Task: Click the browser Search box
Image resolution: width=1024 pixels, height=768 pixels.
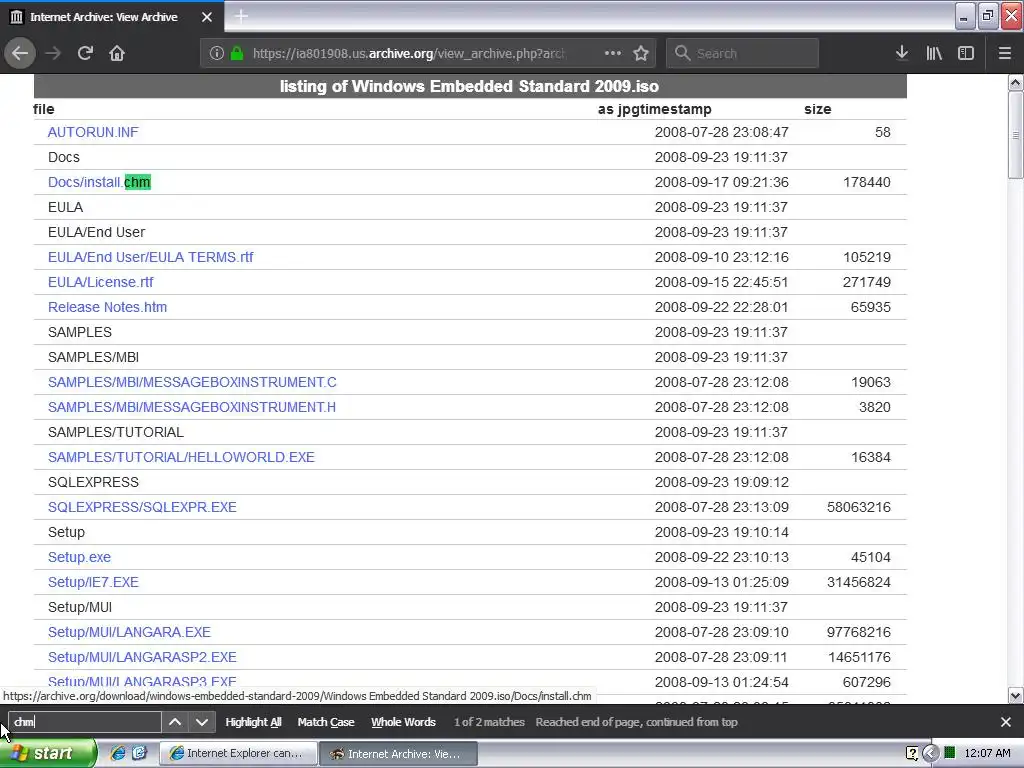Action: point(742,53)
